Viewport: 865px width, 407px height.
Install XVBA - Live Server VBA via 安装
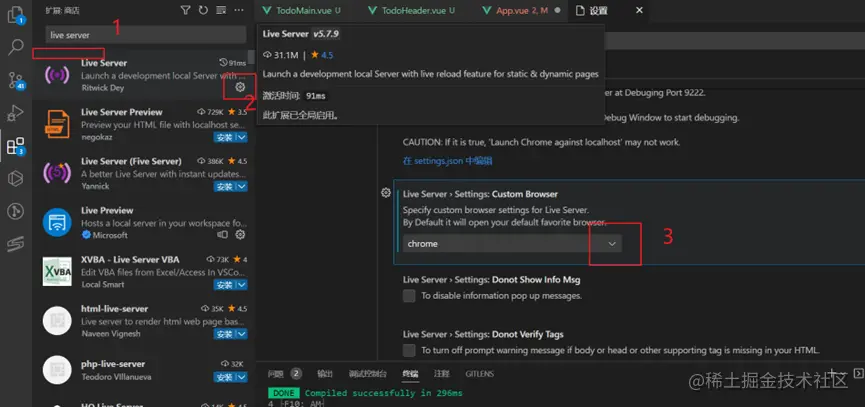[x=225, y=285]
